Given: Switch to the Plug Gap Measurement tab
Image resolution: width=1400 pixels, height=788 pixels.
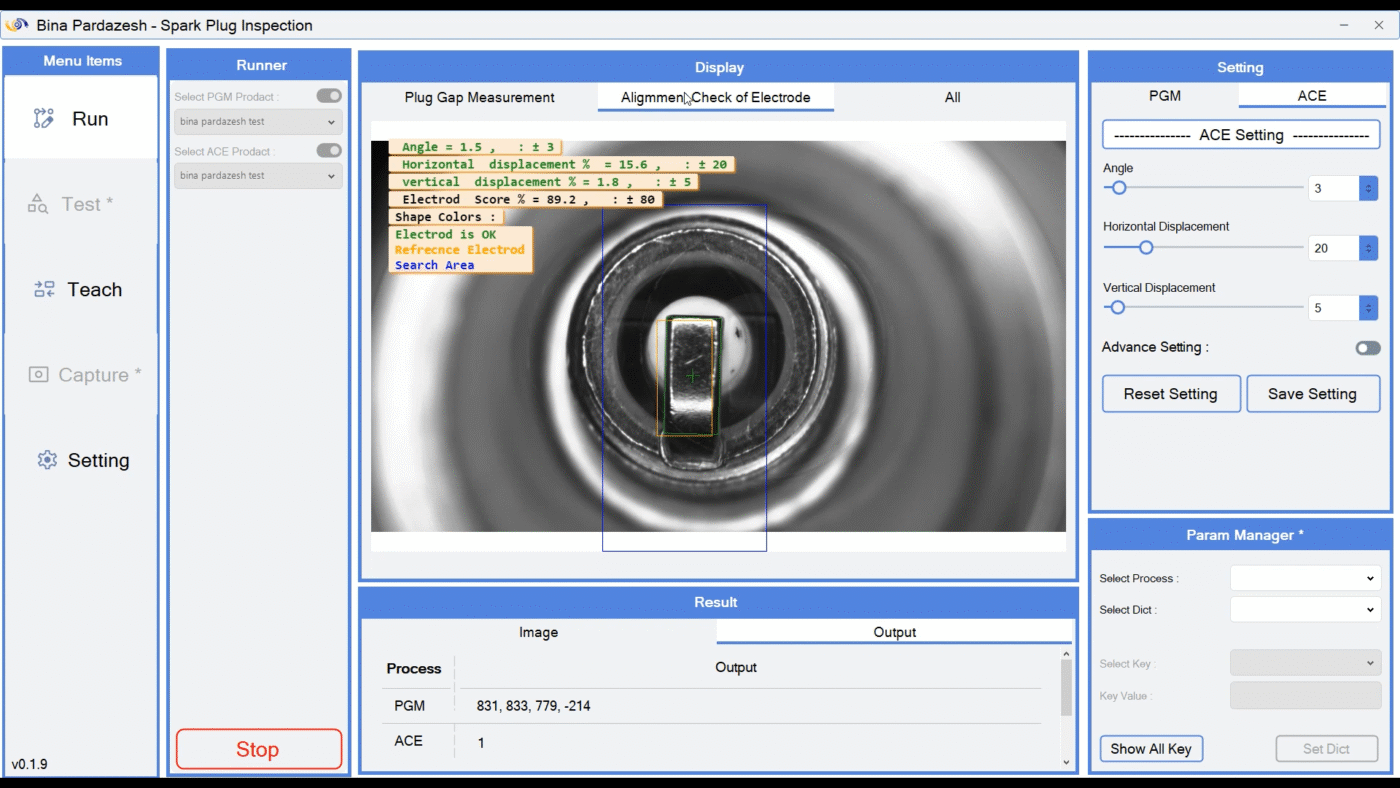Looking at the screenshot, I should click(479, 97).
